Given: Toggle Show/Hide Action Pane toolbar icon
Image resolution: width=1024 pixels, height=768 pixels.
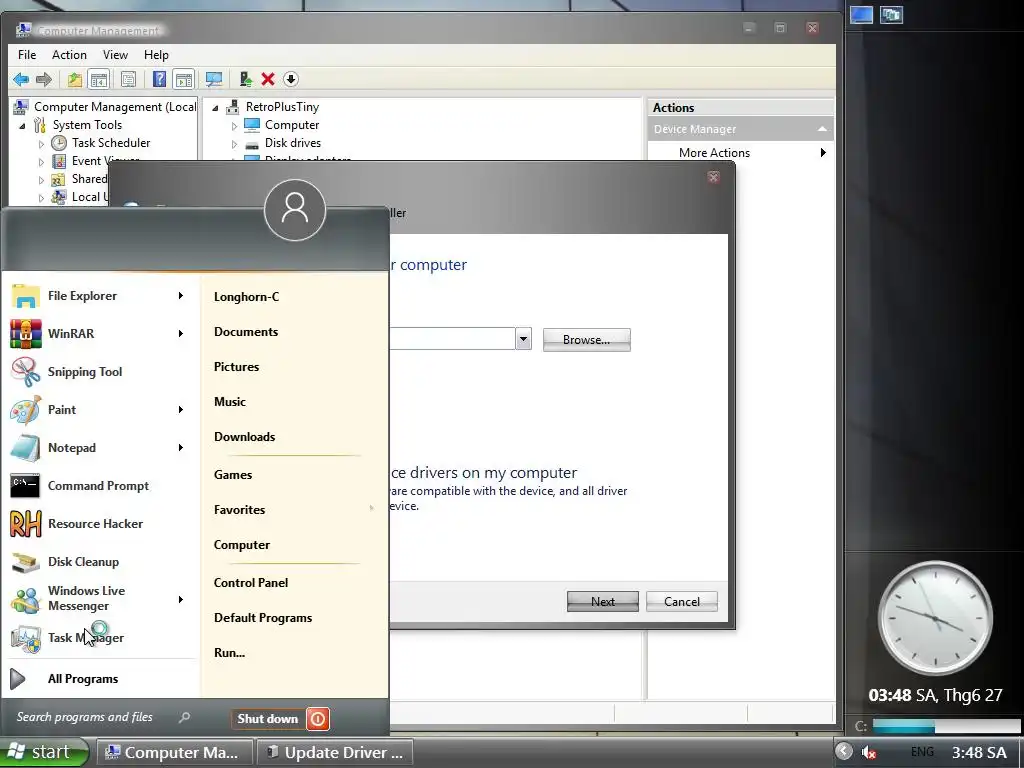Looking at the screenshot, I should pyautogui.click(x=184, y=80).
